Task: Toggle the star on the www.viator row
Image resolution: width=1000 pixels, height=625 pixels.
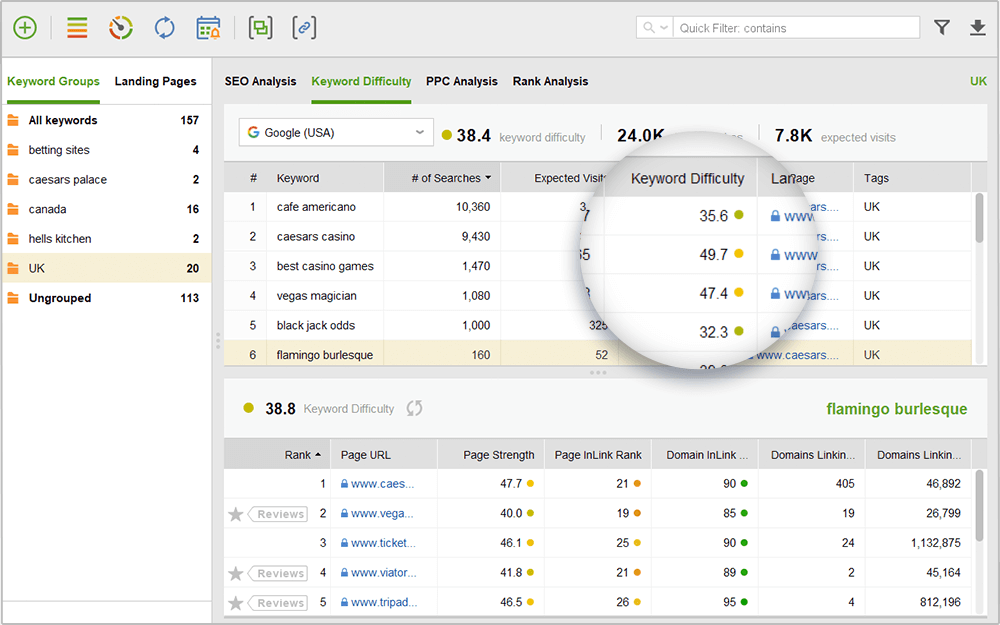Action: [x=236, y=573]
